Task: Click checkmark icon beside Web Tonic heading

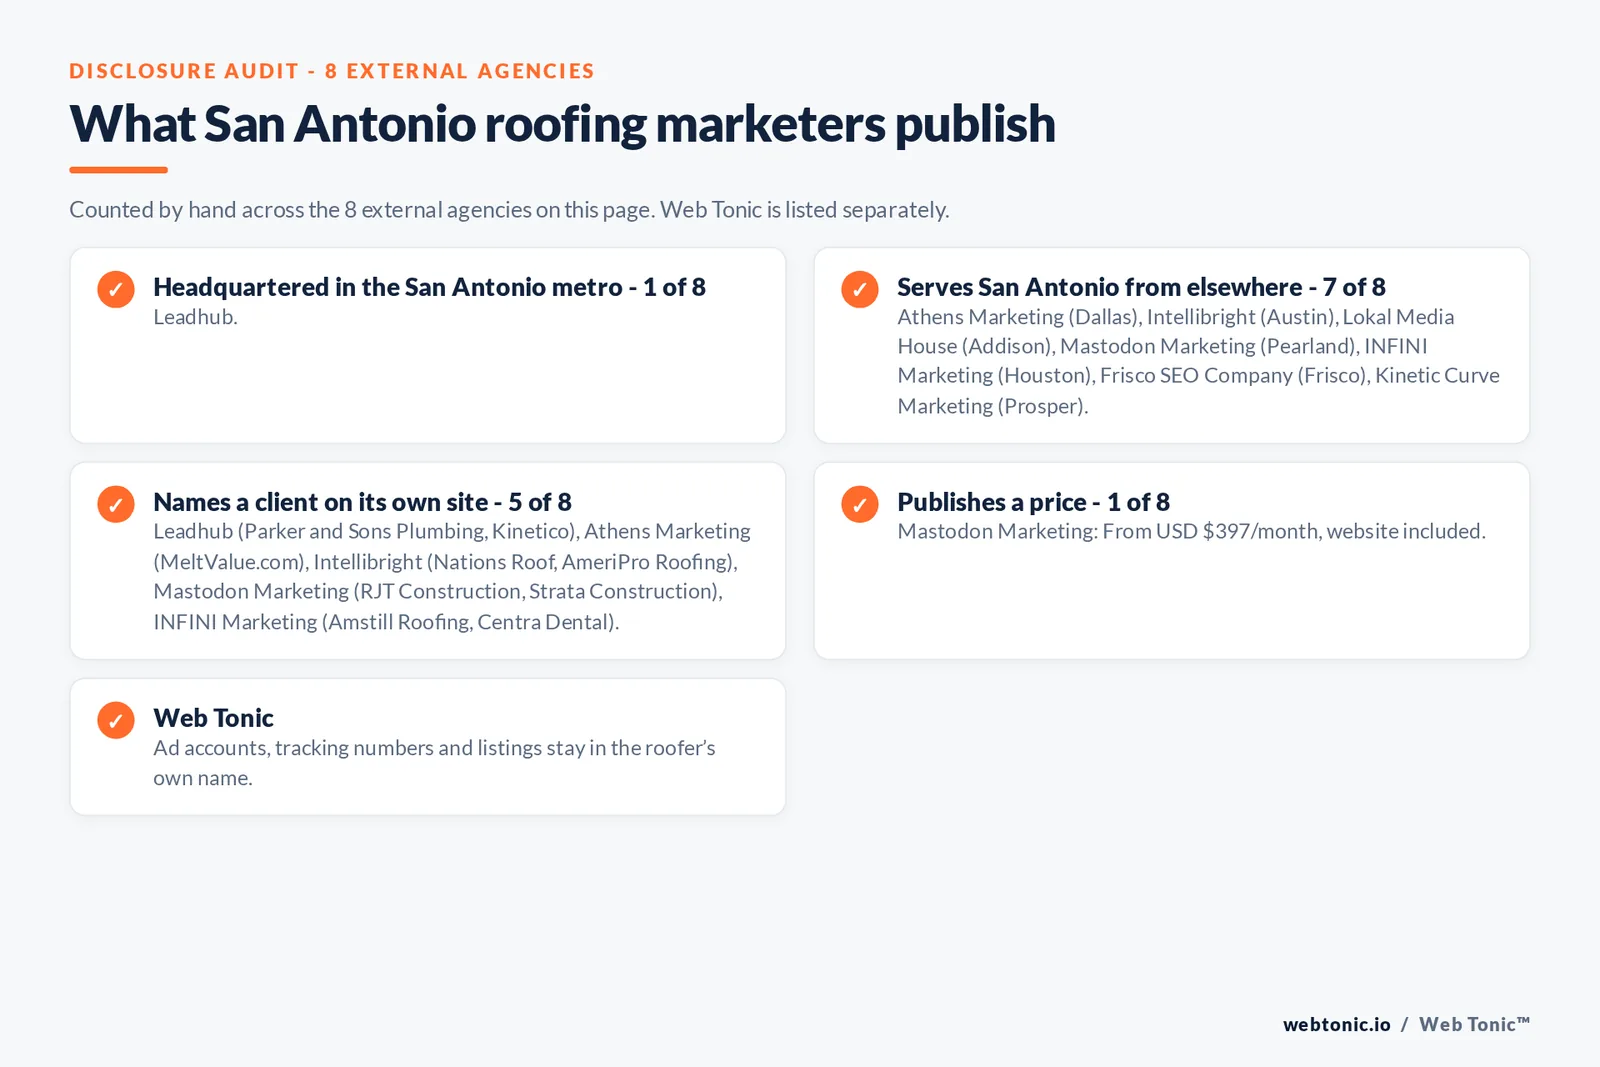Action: point(116,720)
